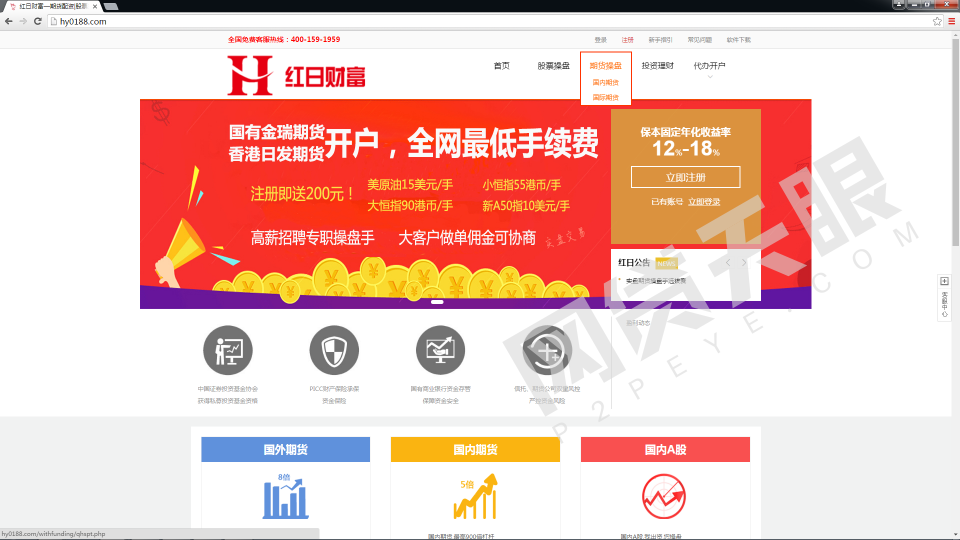The height and width of the screenshot is (540, 960).
Task: Click the bookmark star icon
Action: point(937,21)
